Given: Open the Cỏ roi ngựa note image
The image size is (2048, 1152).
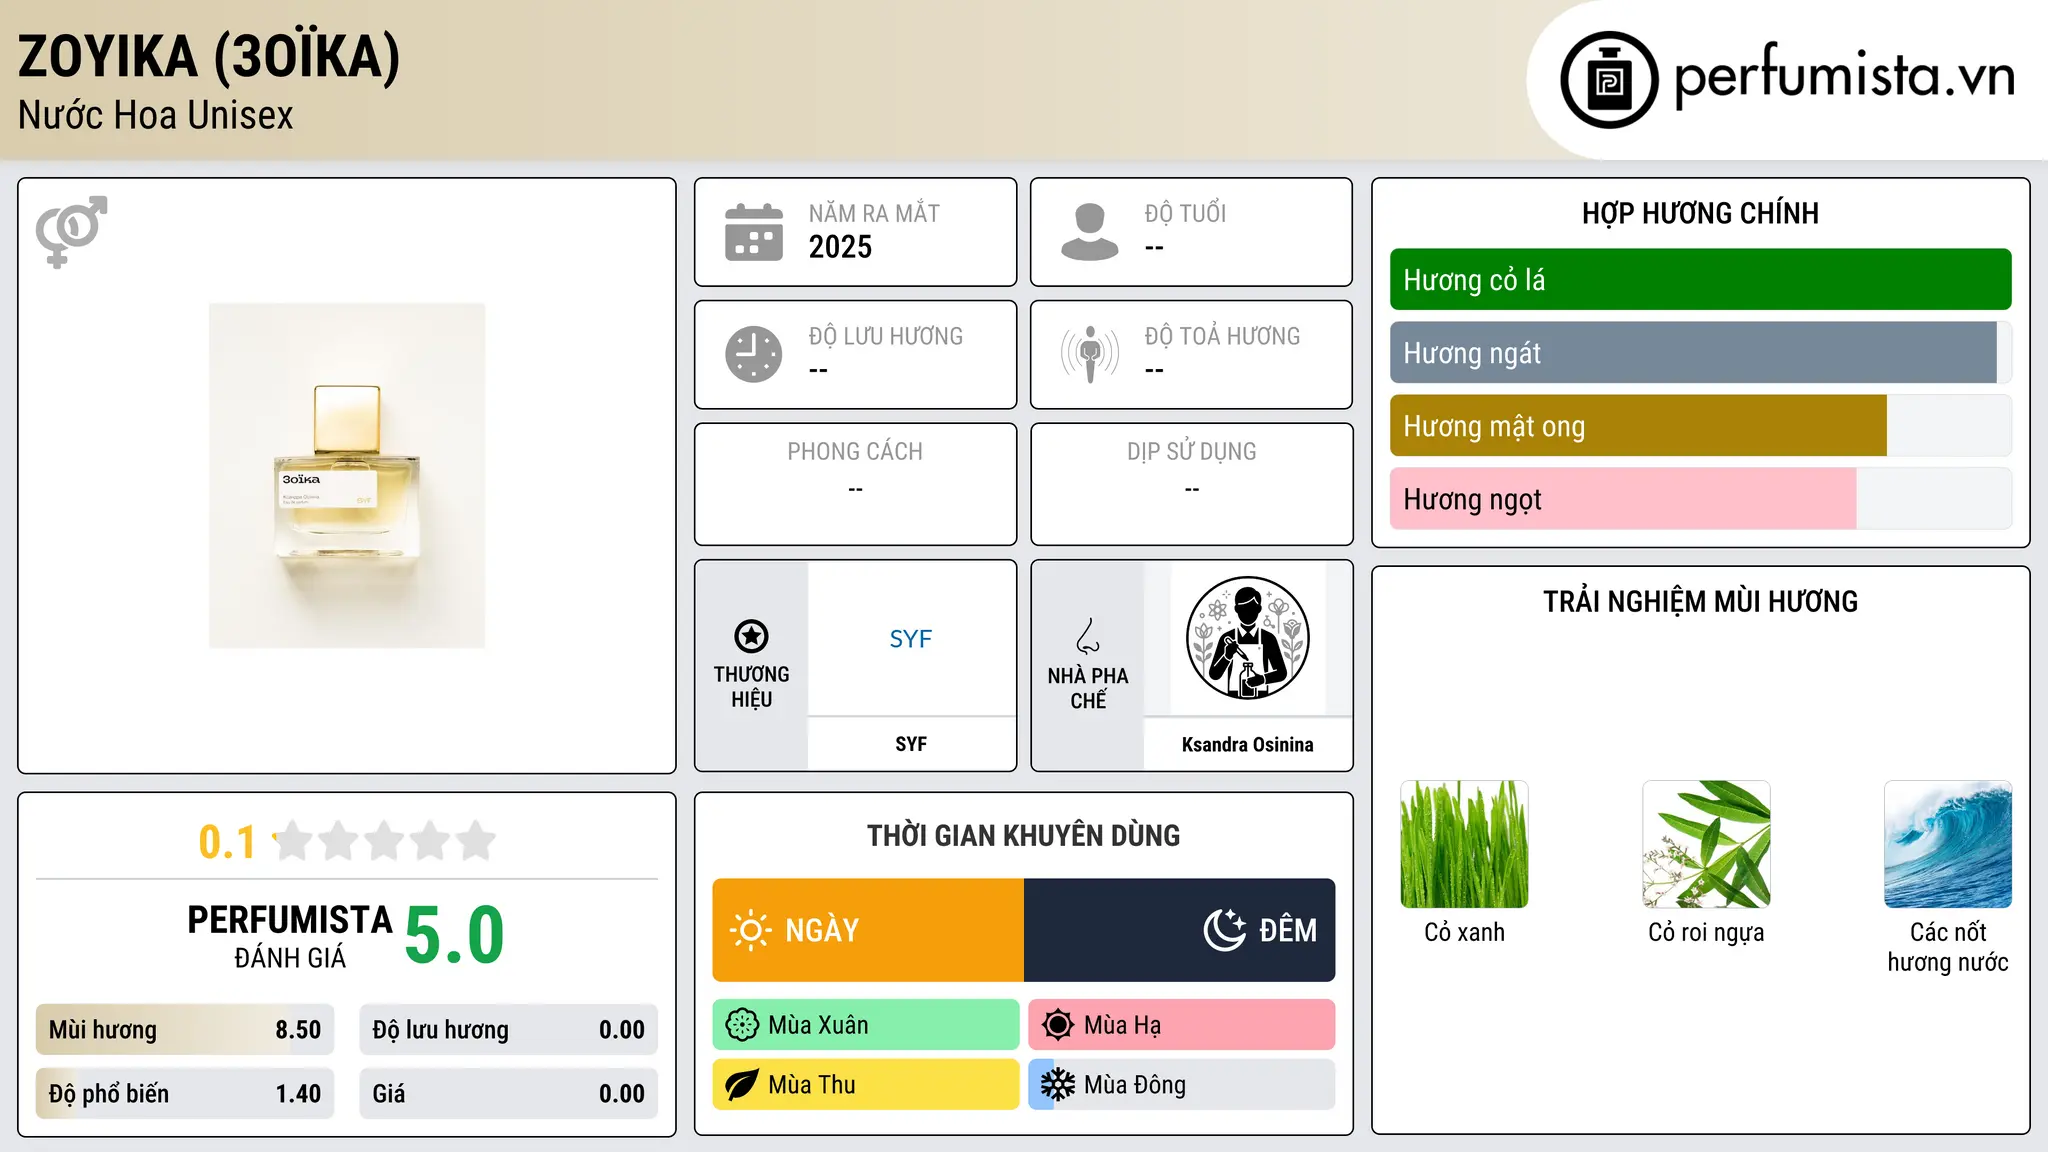Looking at the screenshot, I should coord(1706,845).
